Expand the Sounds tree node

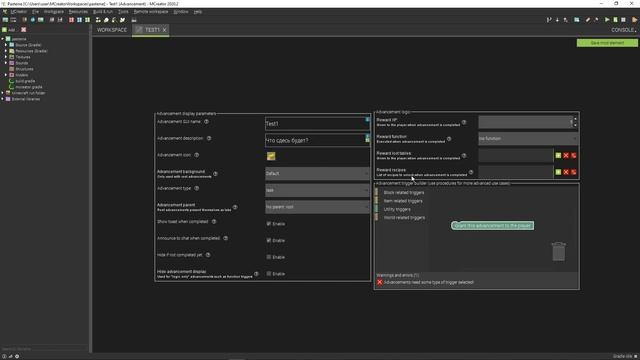6,63
